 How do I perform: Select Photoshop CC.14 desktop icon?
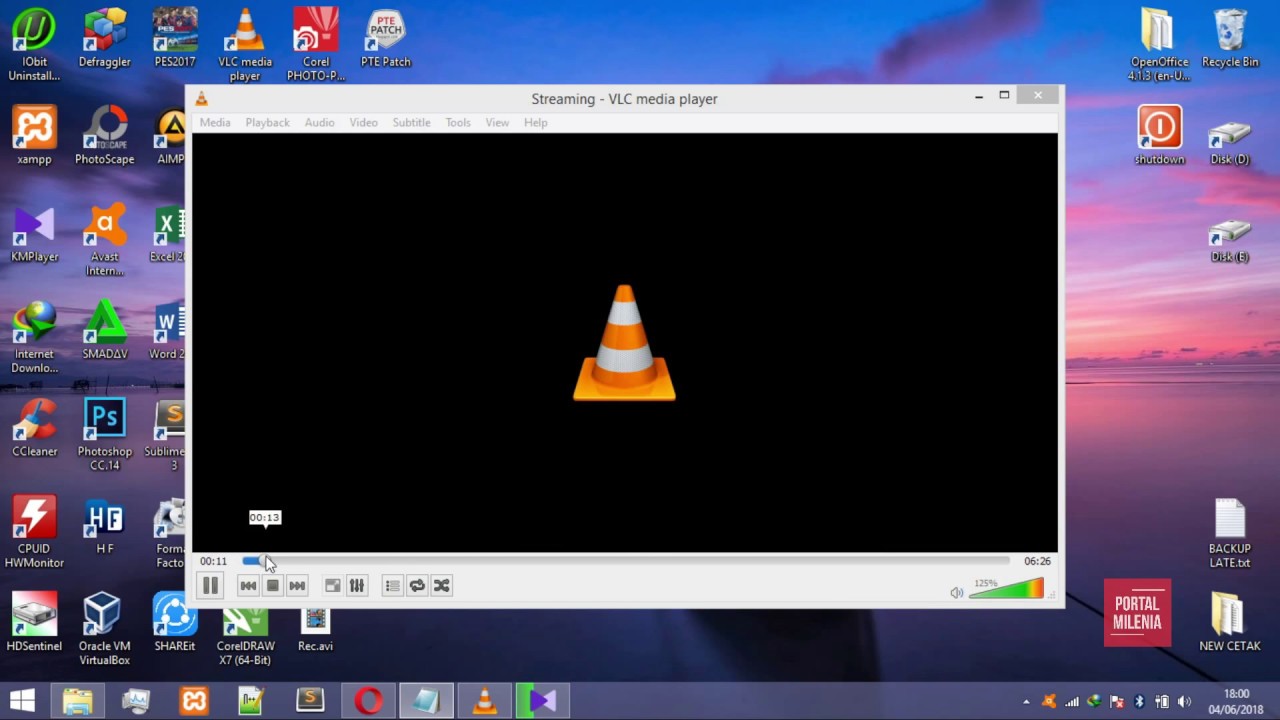click(x=105, y=435)
